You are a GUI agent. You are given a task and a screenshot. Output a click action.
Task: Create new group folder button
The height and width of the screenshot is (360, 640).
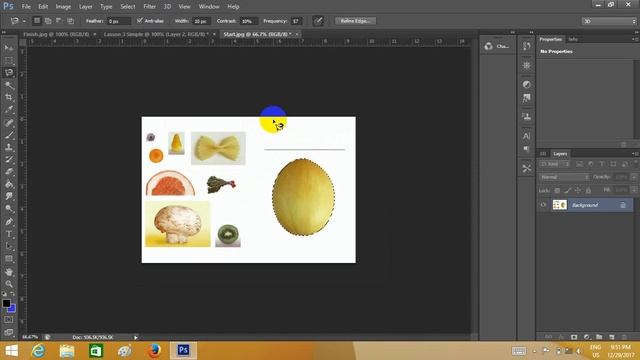click(599, 337)
